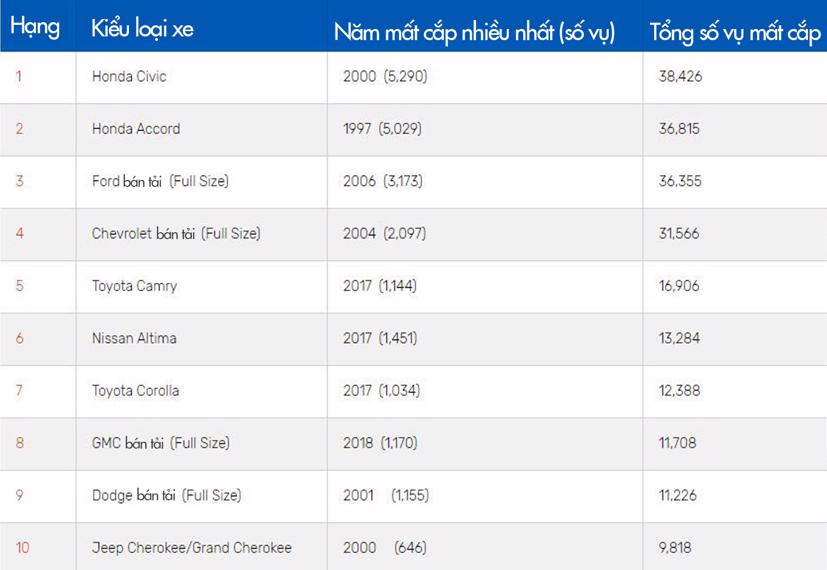Click rank number 4 in Chevrolet row
Screen dimensions: 827x570
(20, 234)
